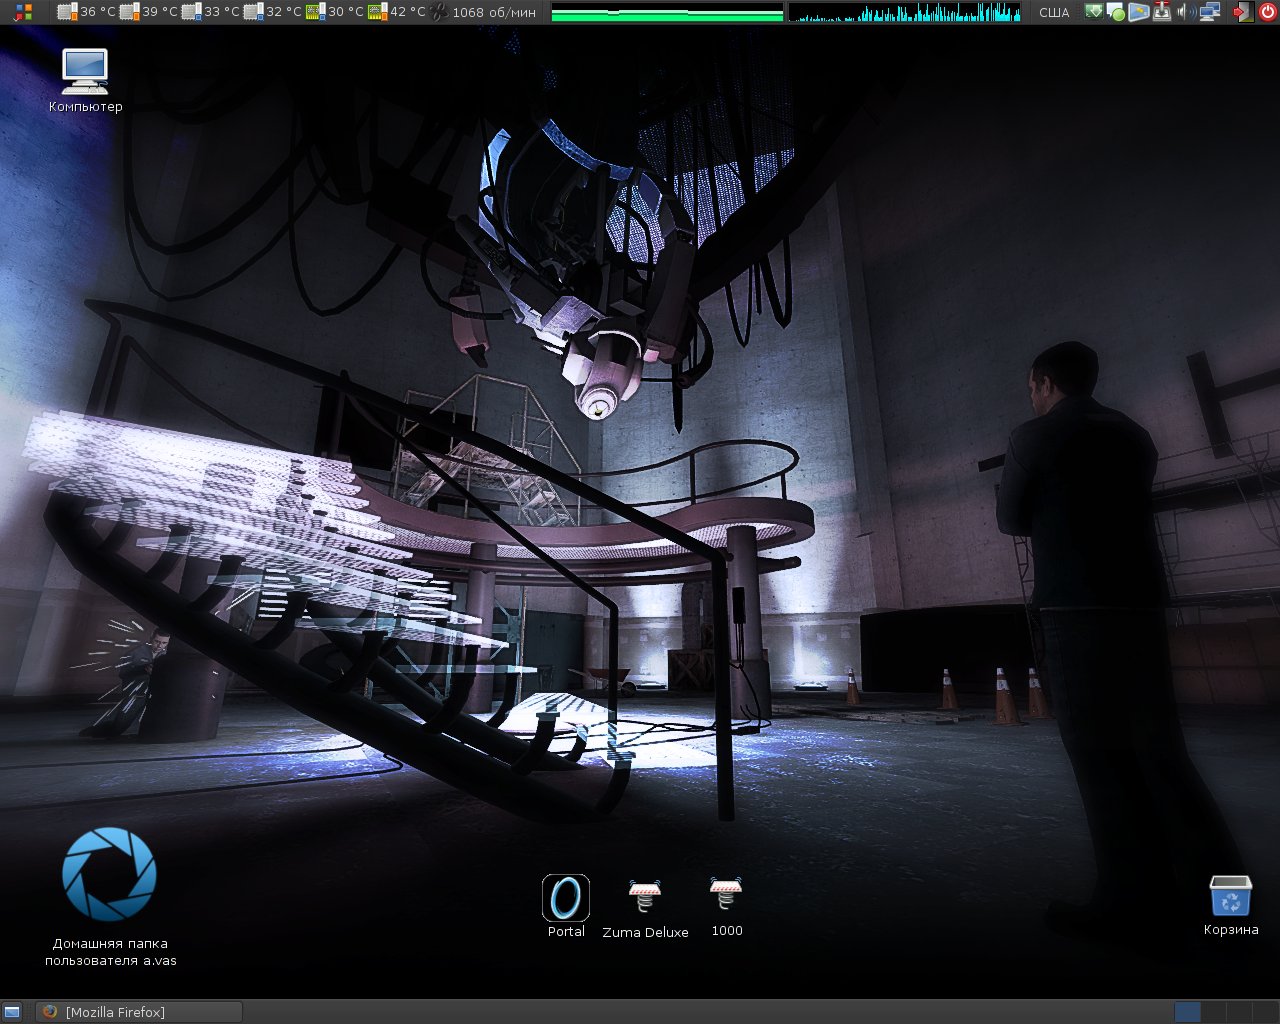1280x1024 pixels.
Task: Switch to the first highlighted workspace
Action: point(1187,1012)
